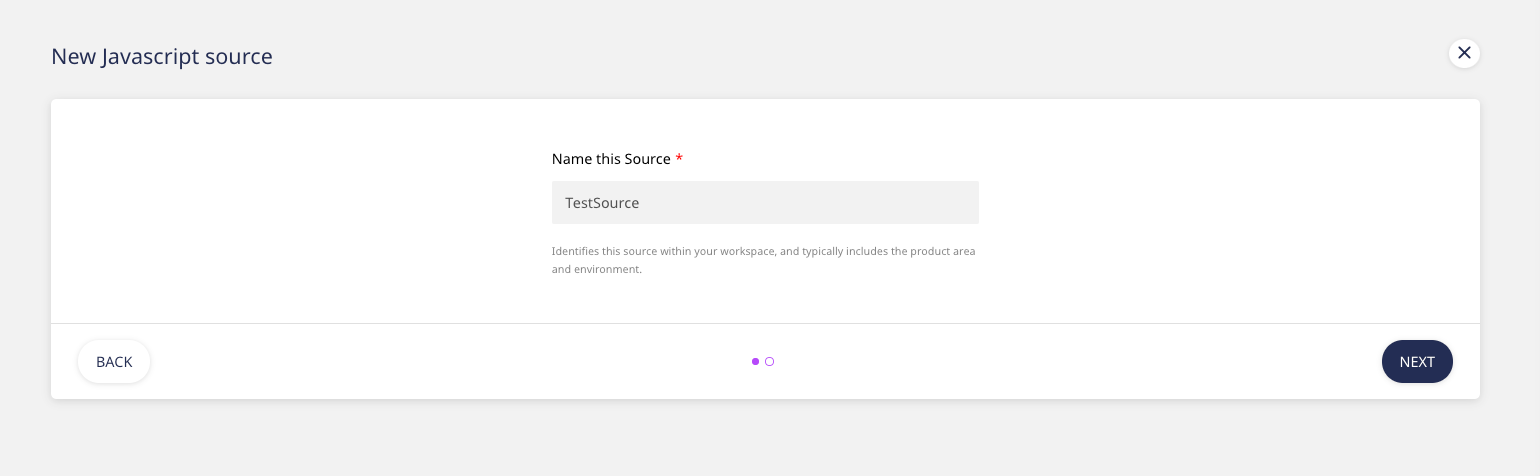Proceed to the next setup step
This screenshot has width=1540, height=476.
click(x=1416, y=362)
